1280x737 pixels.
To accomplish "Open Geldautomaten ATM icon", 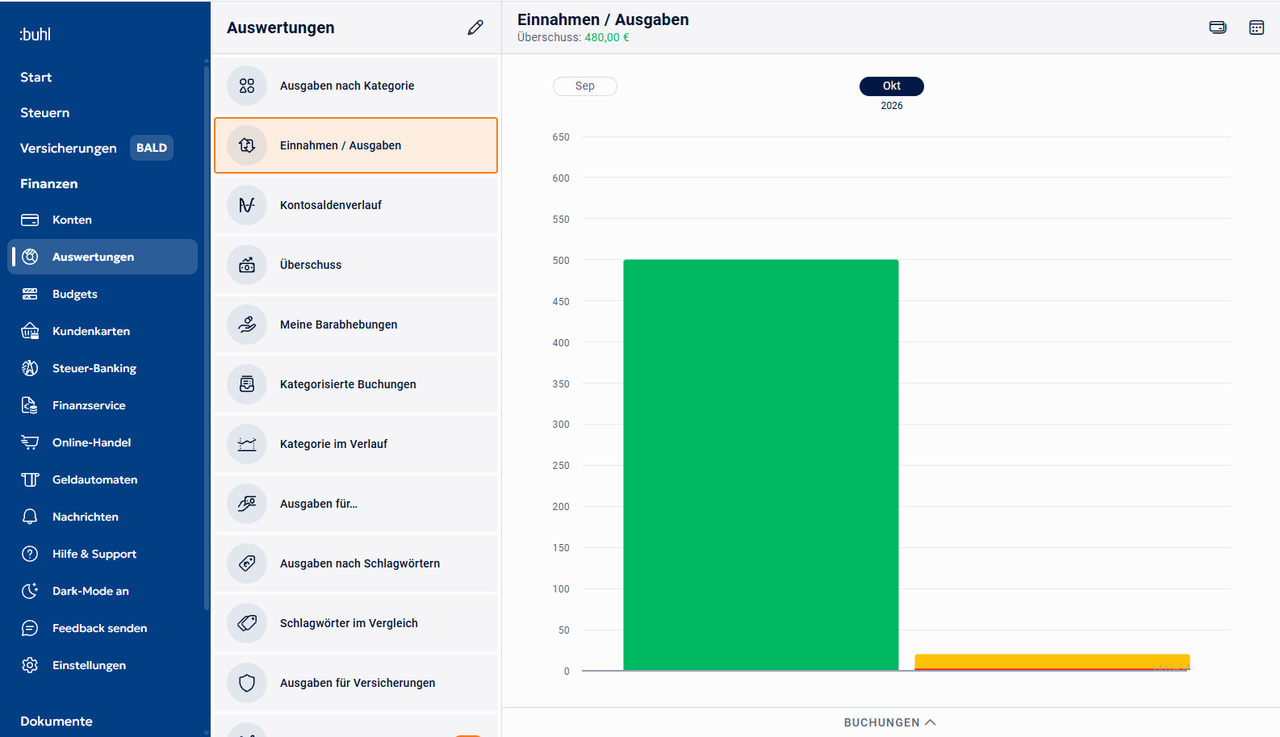I will [30, 480].
